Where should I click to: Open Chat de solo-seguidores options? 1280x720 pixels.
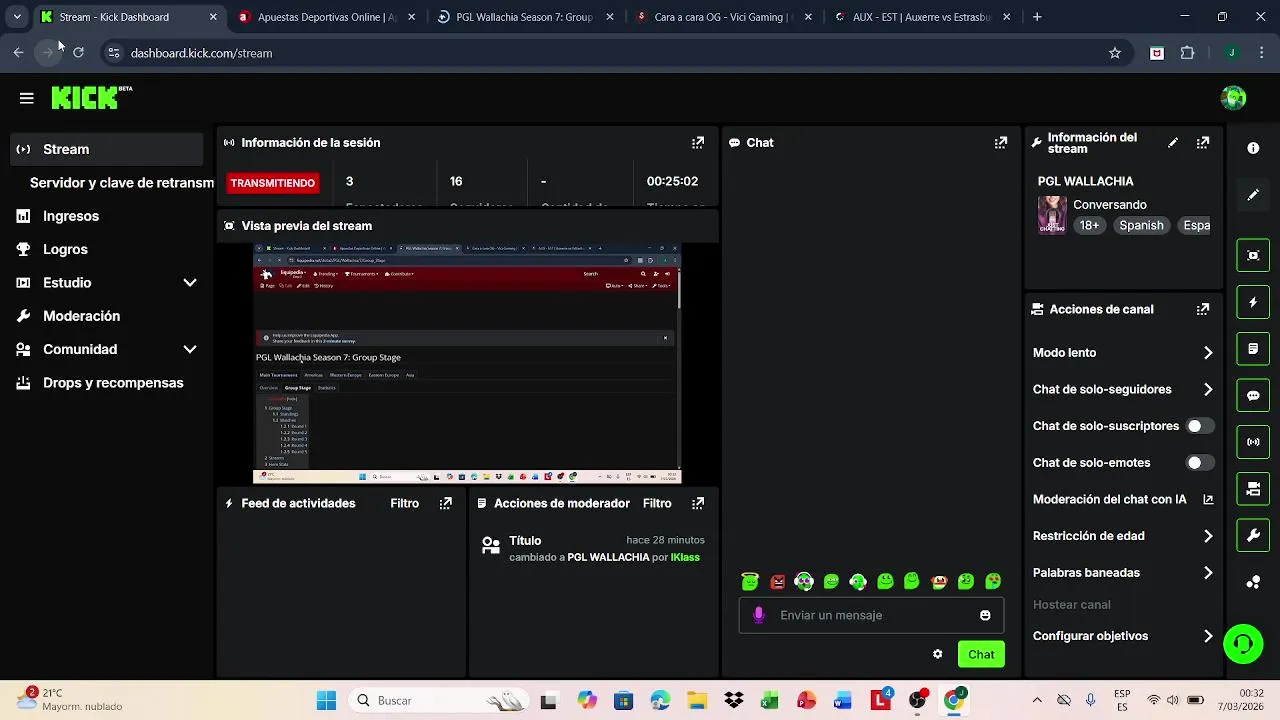(1122, 390)
